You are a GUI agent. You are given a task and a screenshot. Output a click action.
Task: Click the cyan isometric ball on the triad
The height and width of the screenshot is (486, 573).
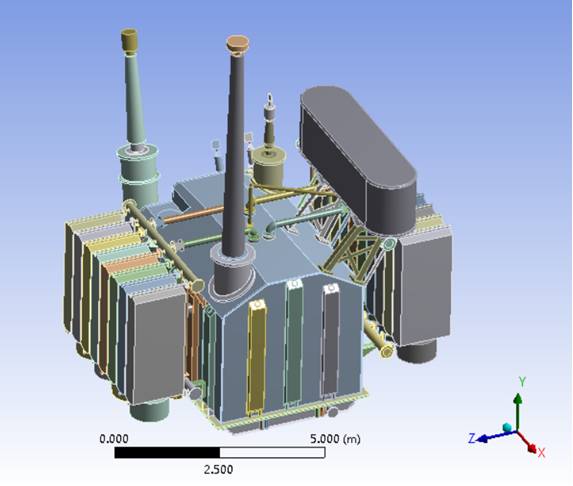tap(507, 428)
